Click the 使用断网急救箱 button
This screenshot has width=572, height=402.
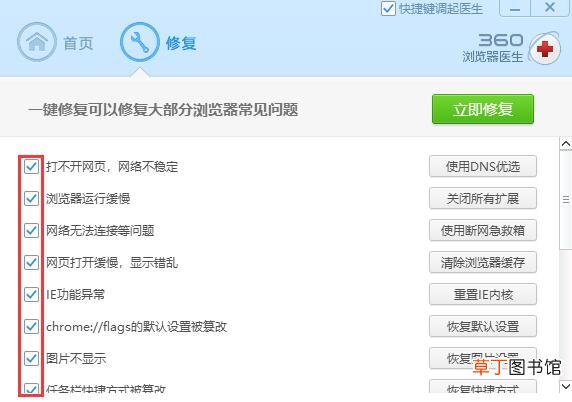[483, 230]
